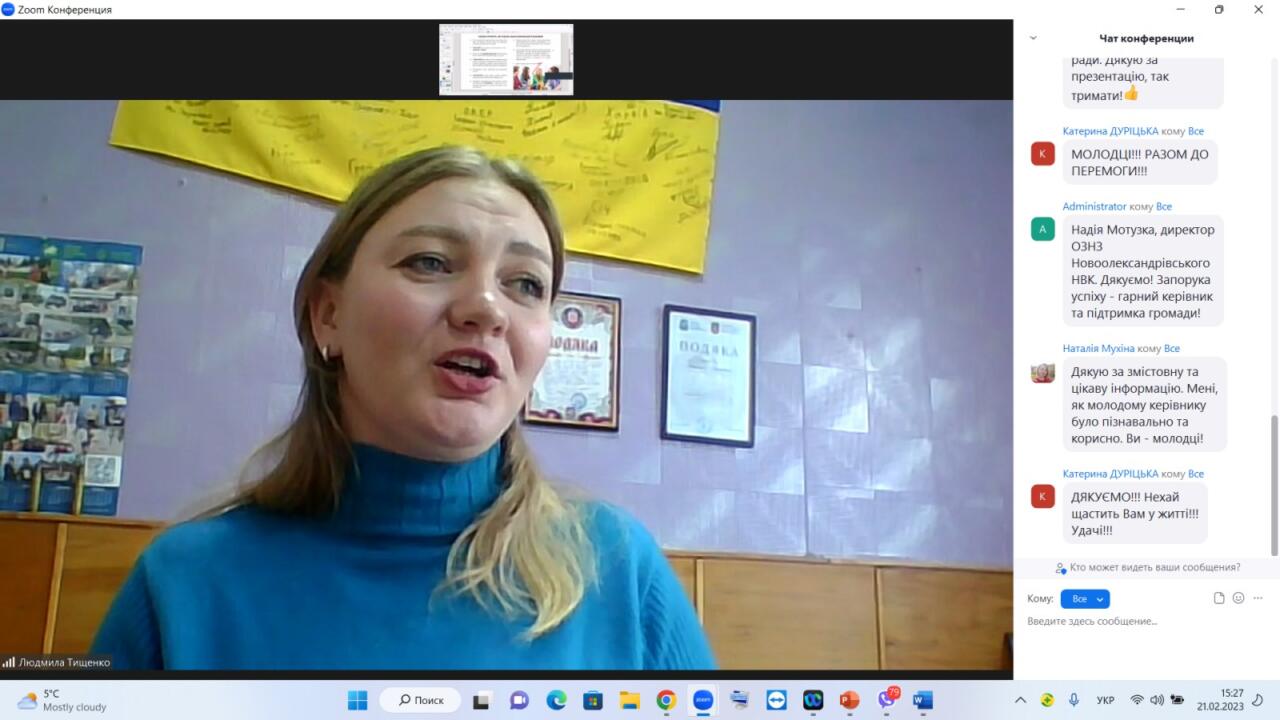Click the 'ДЯКУЄМО!!! Нехай щастить' message bubble

pos(1135,514)
